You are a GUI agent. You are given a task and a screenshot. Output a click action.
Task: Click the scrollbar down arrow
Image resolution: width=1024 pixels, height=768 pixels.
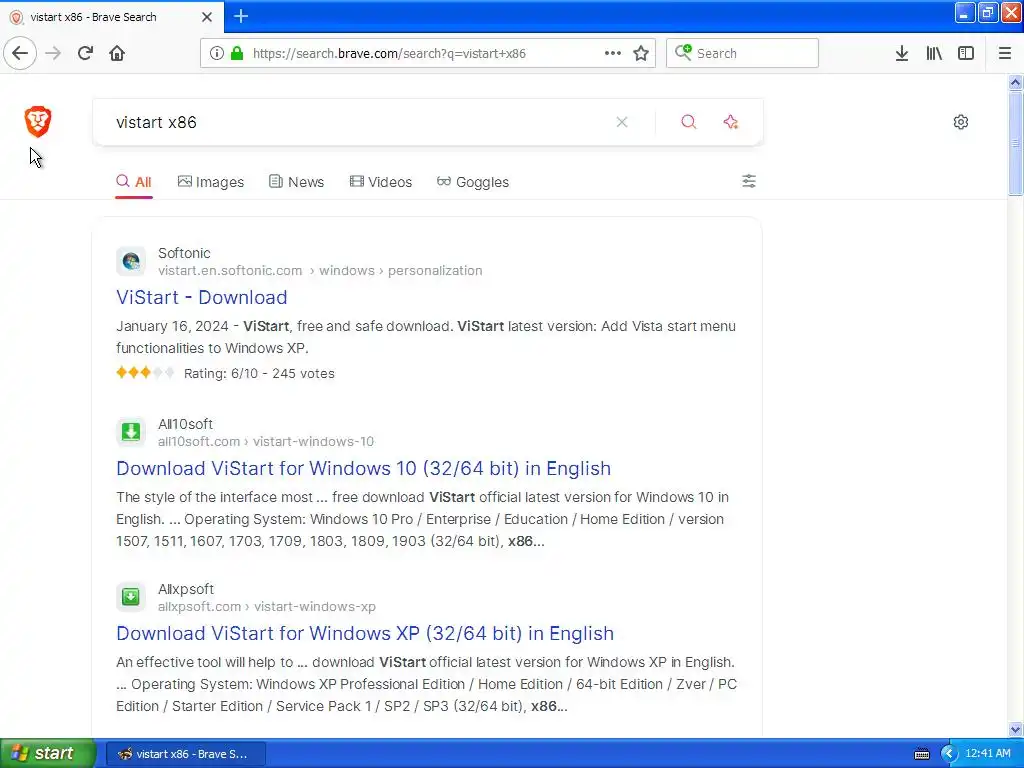click(x=1015, y=729)
